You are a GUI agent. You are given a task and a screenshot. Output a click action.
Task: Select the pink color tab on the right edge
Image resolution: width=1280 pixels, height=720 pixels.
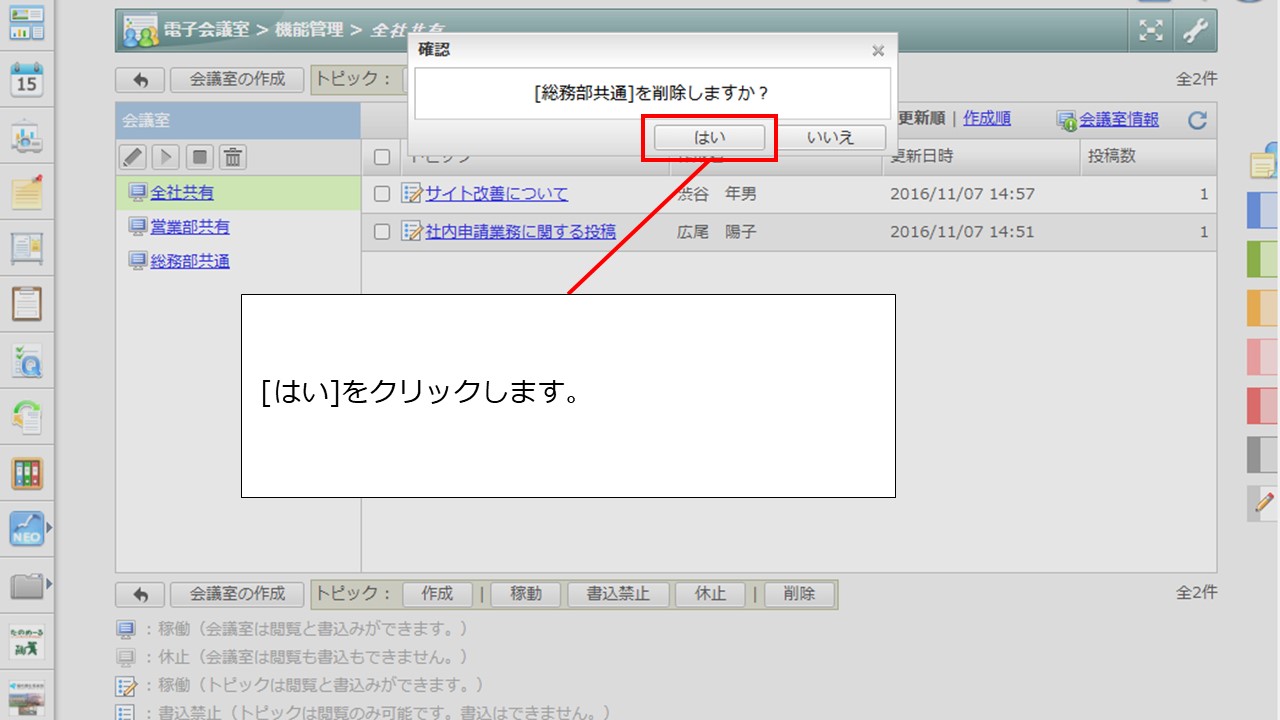pyautogui.click(x=1264, y=357)
